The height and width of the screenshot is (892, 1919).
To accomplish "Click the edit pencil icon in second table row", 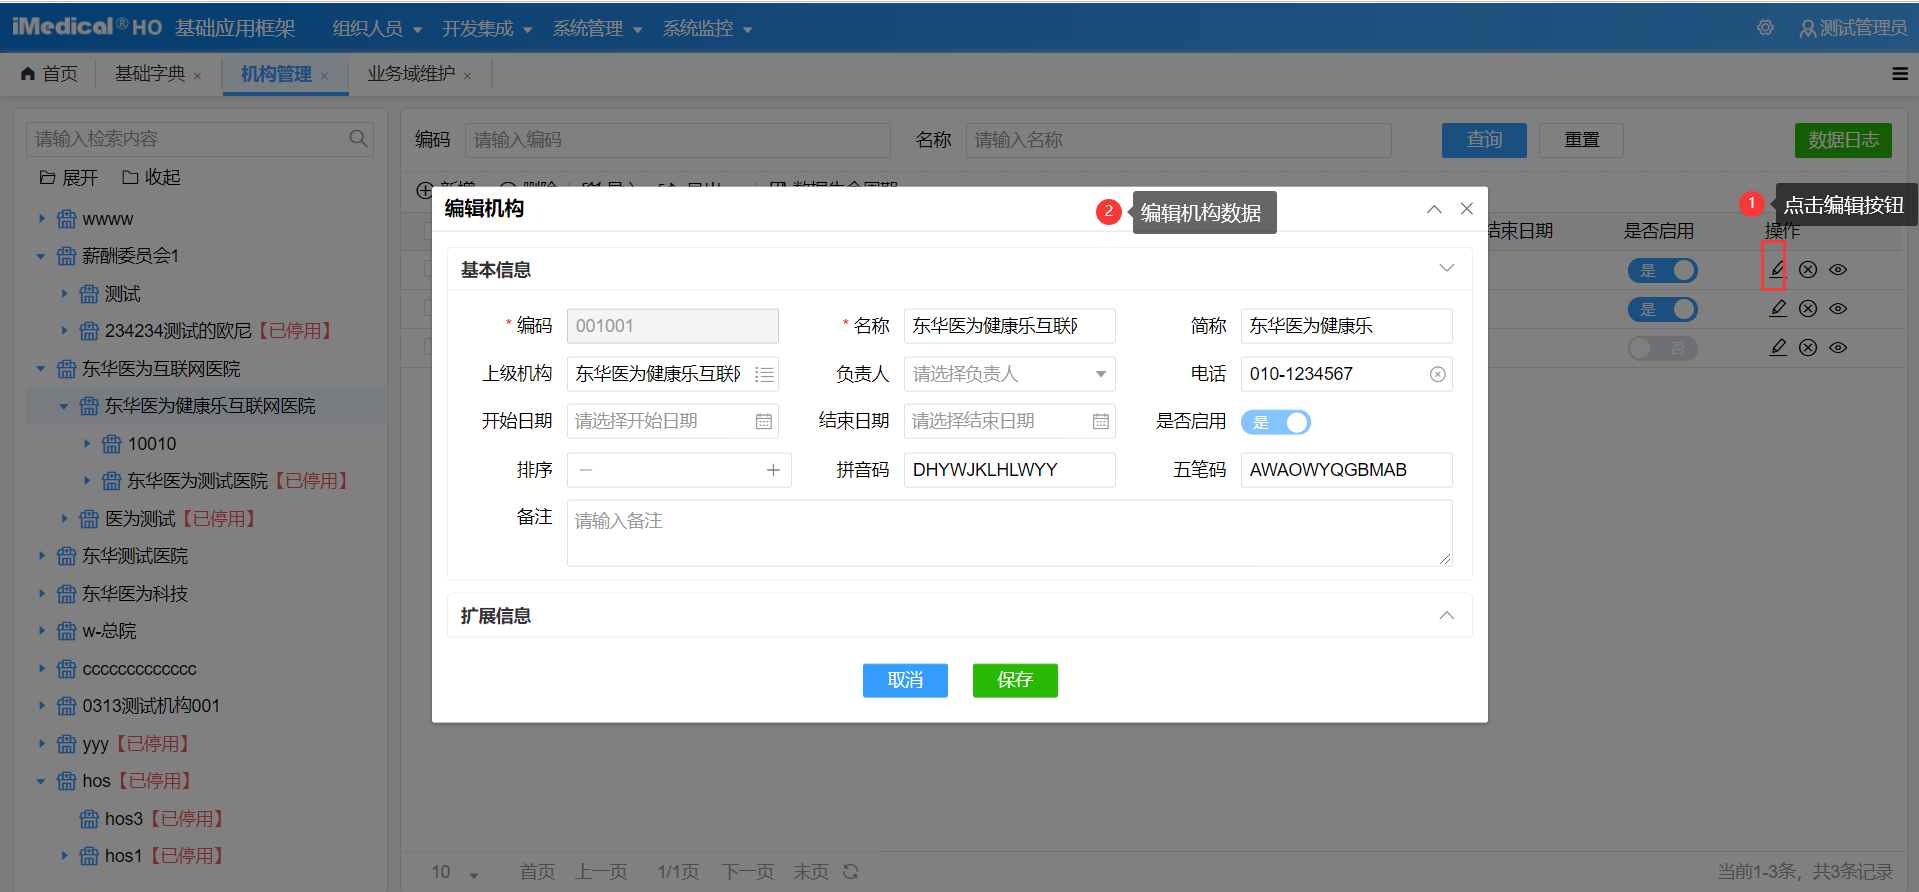I will tap(1777, 308).
